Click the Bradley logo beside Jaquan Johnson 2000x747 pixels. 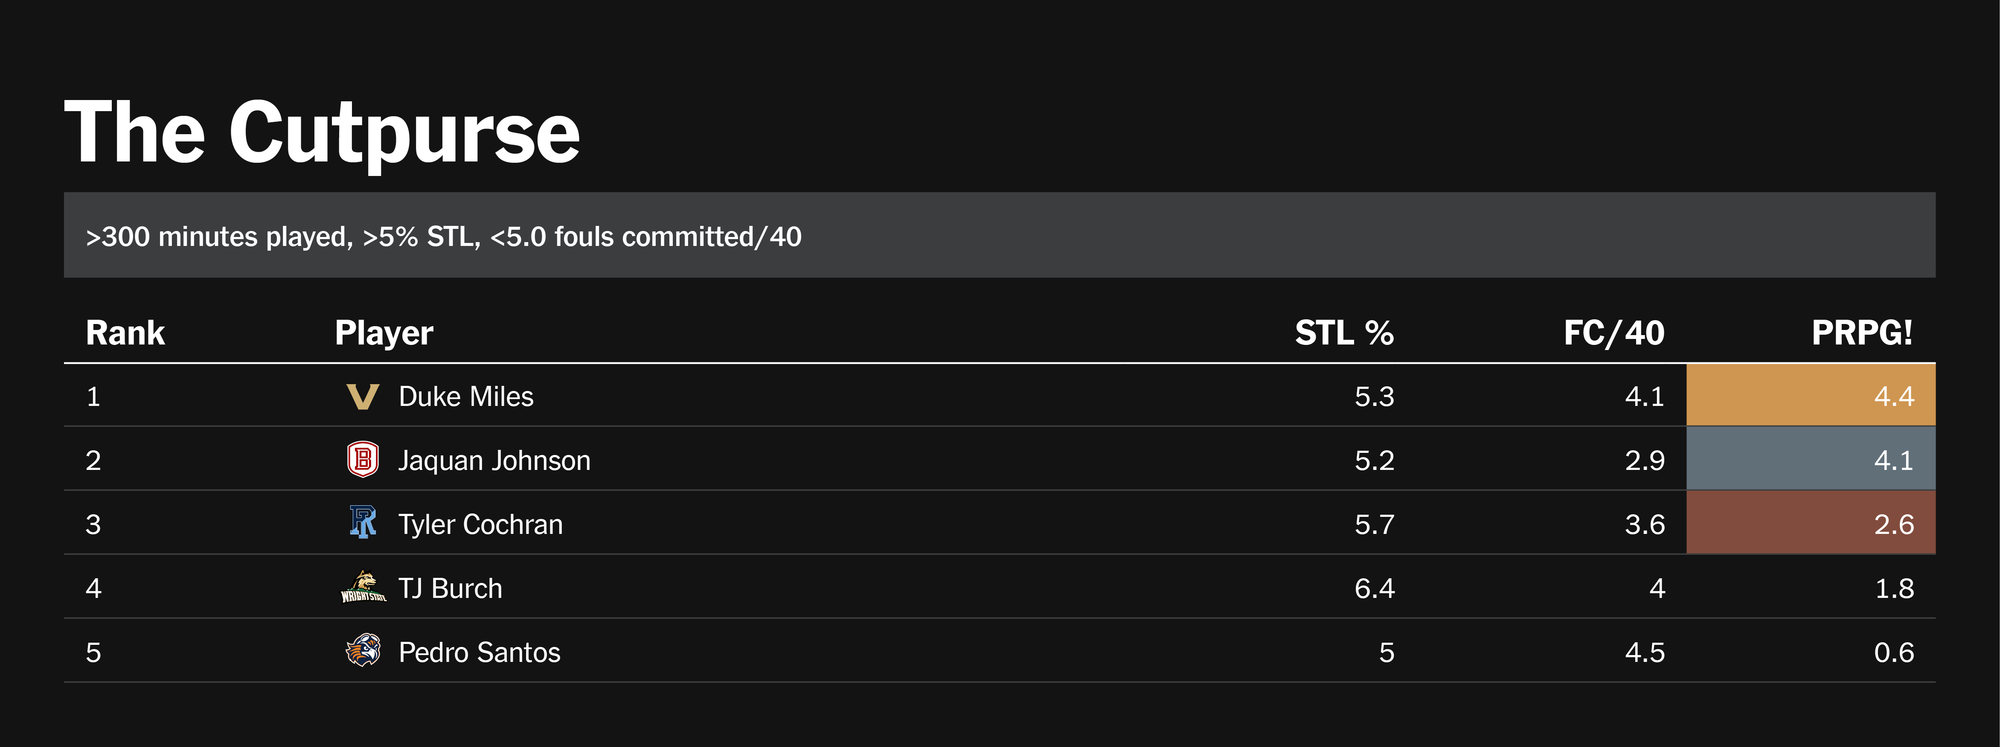(x=362, y=460)
